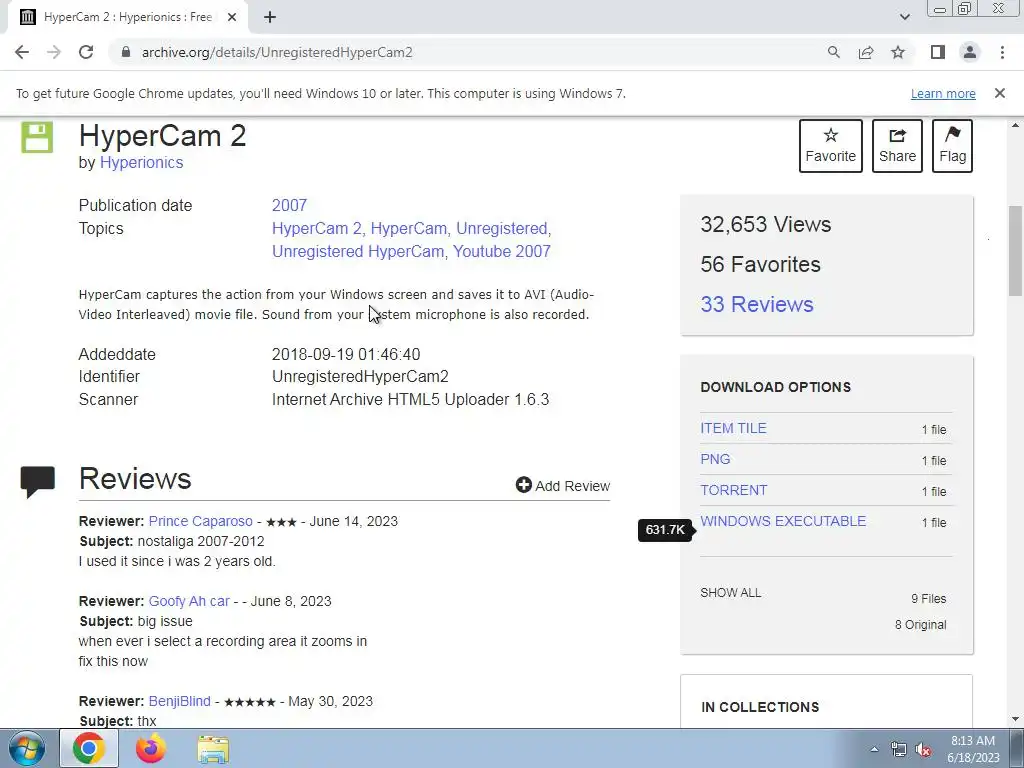
Task: Show hidden system tray icons
Action: tap(874, 749)
